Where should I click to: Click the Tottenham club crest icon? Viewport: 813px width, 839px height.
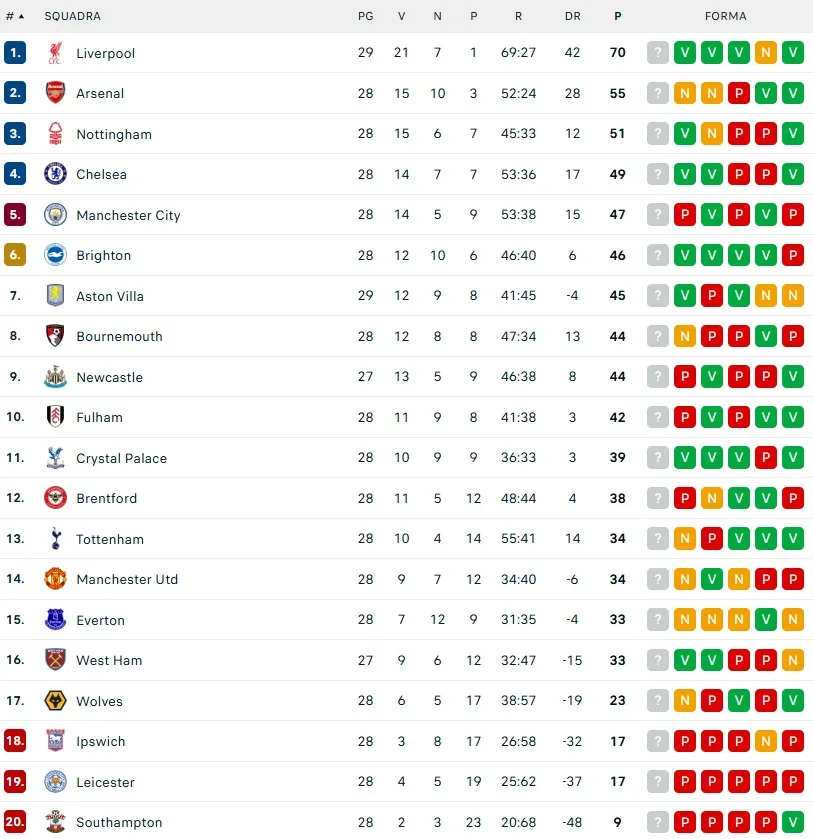[x=56, y=539]
